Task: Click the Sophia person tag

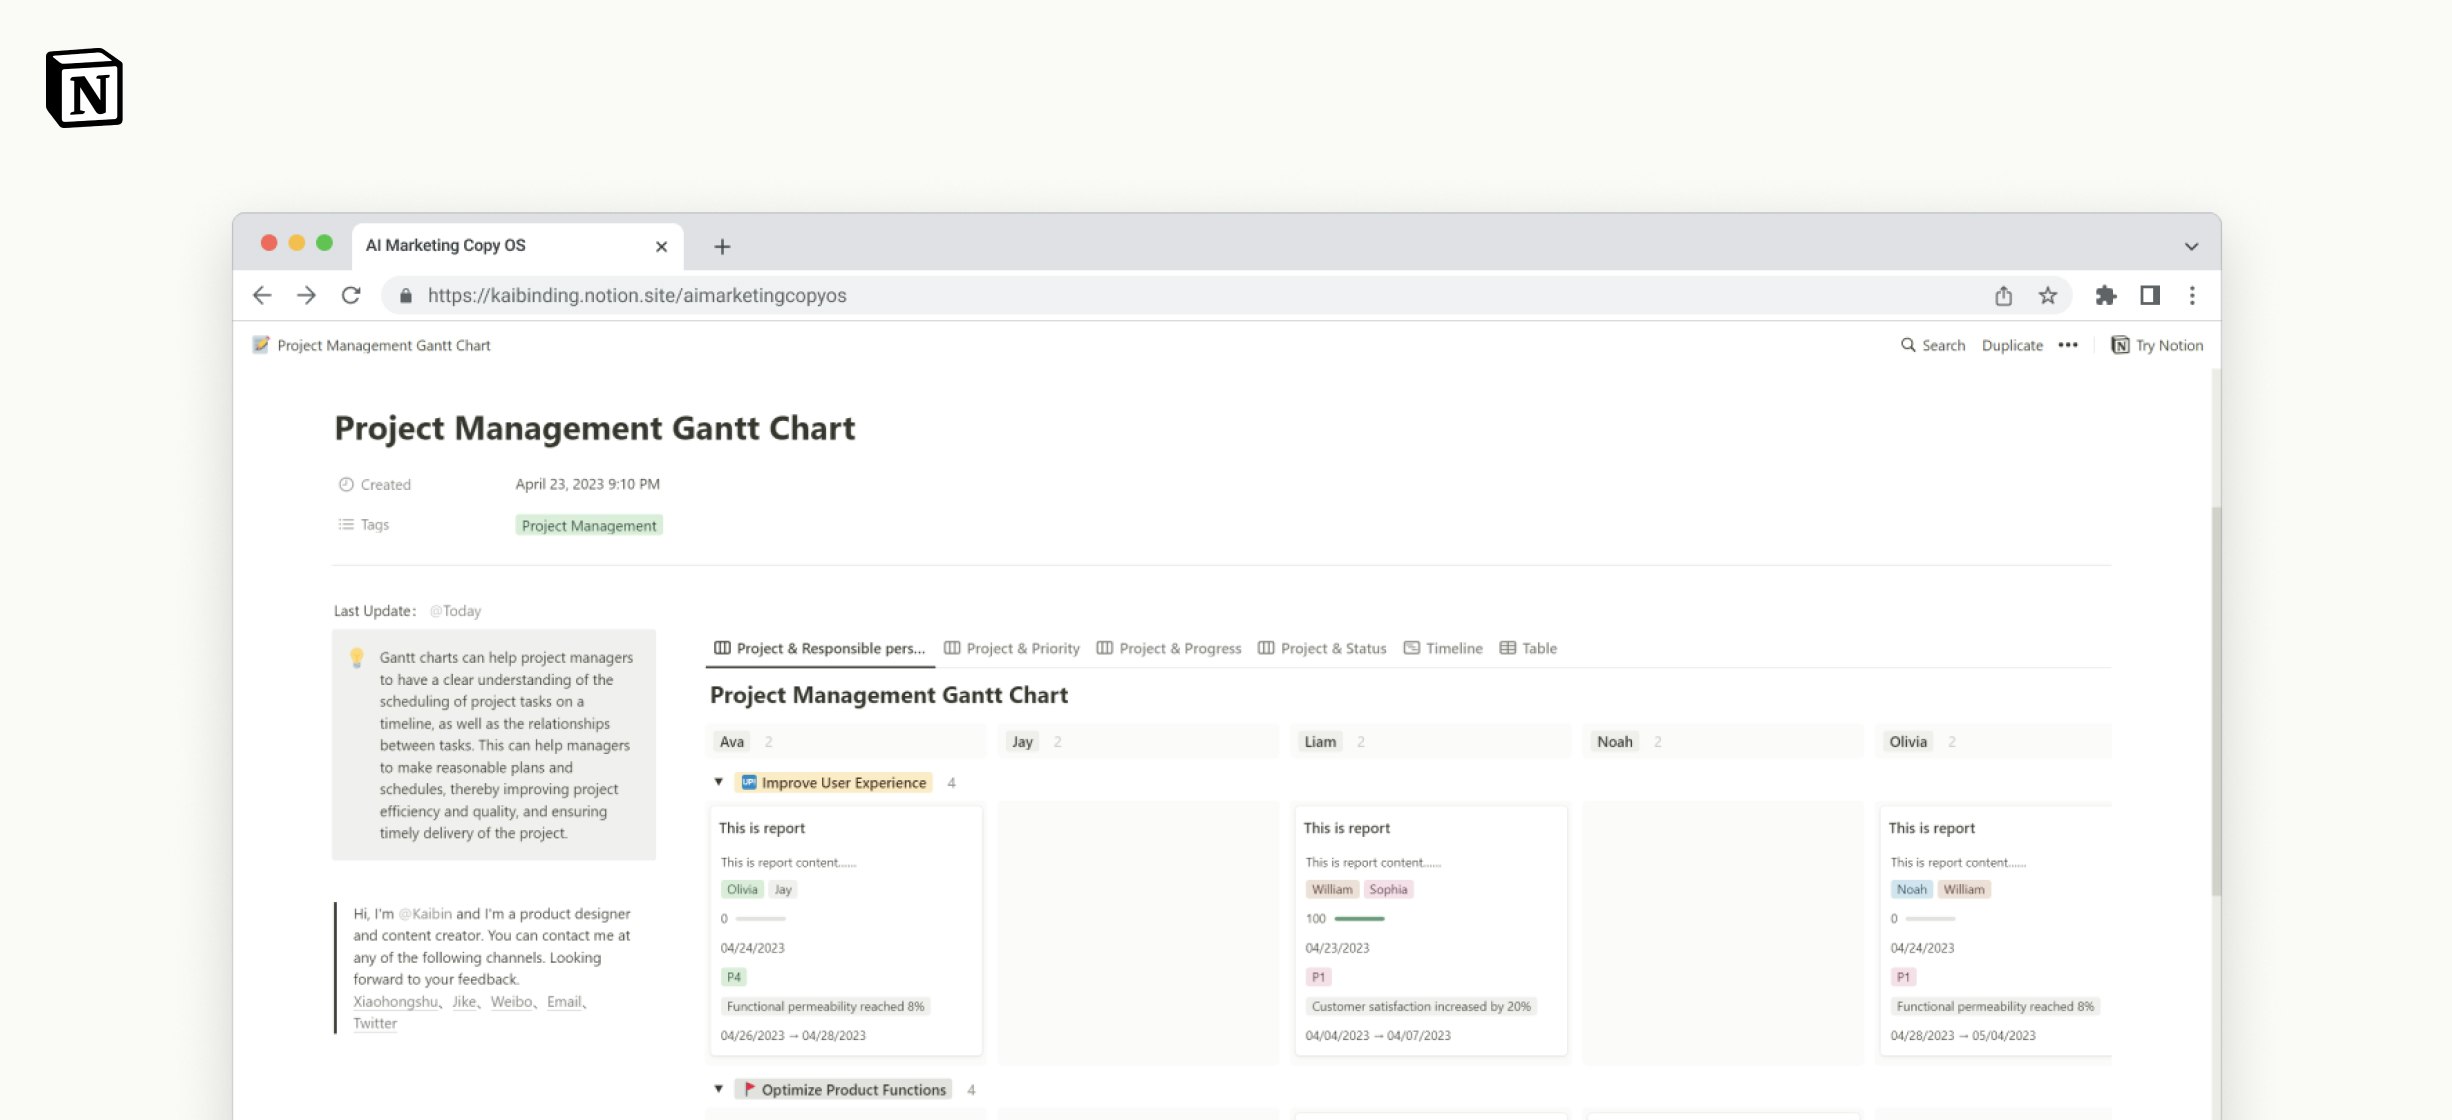Action: coord(1388,889)
